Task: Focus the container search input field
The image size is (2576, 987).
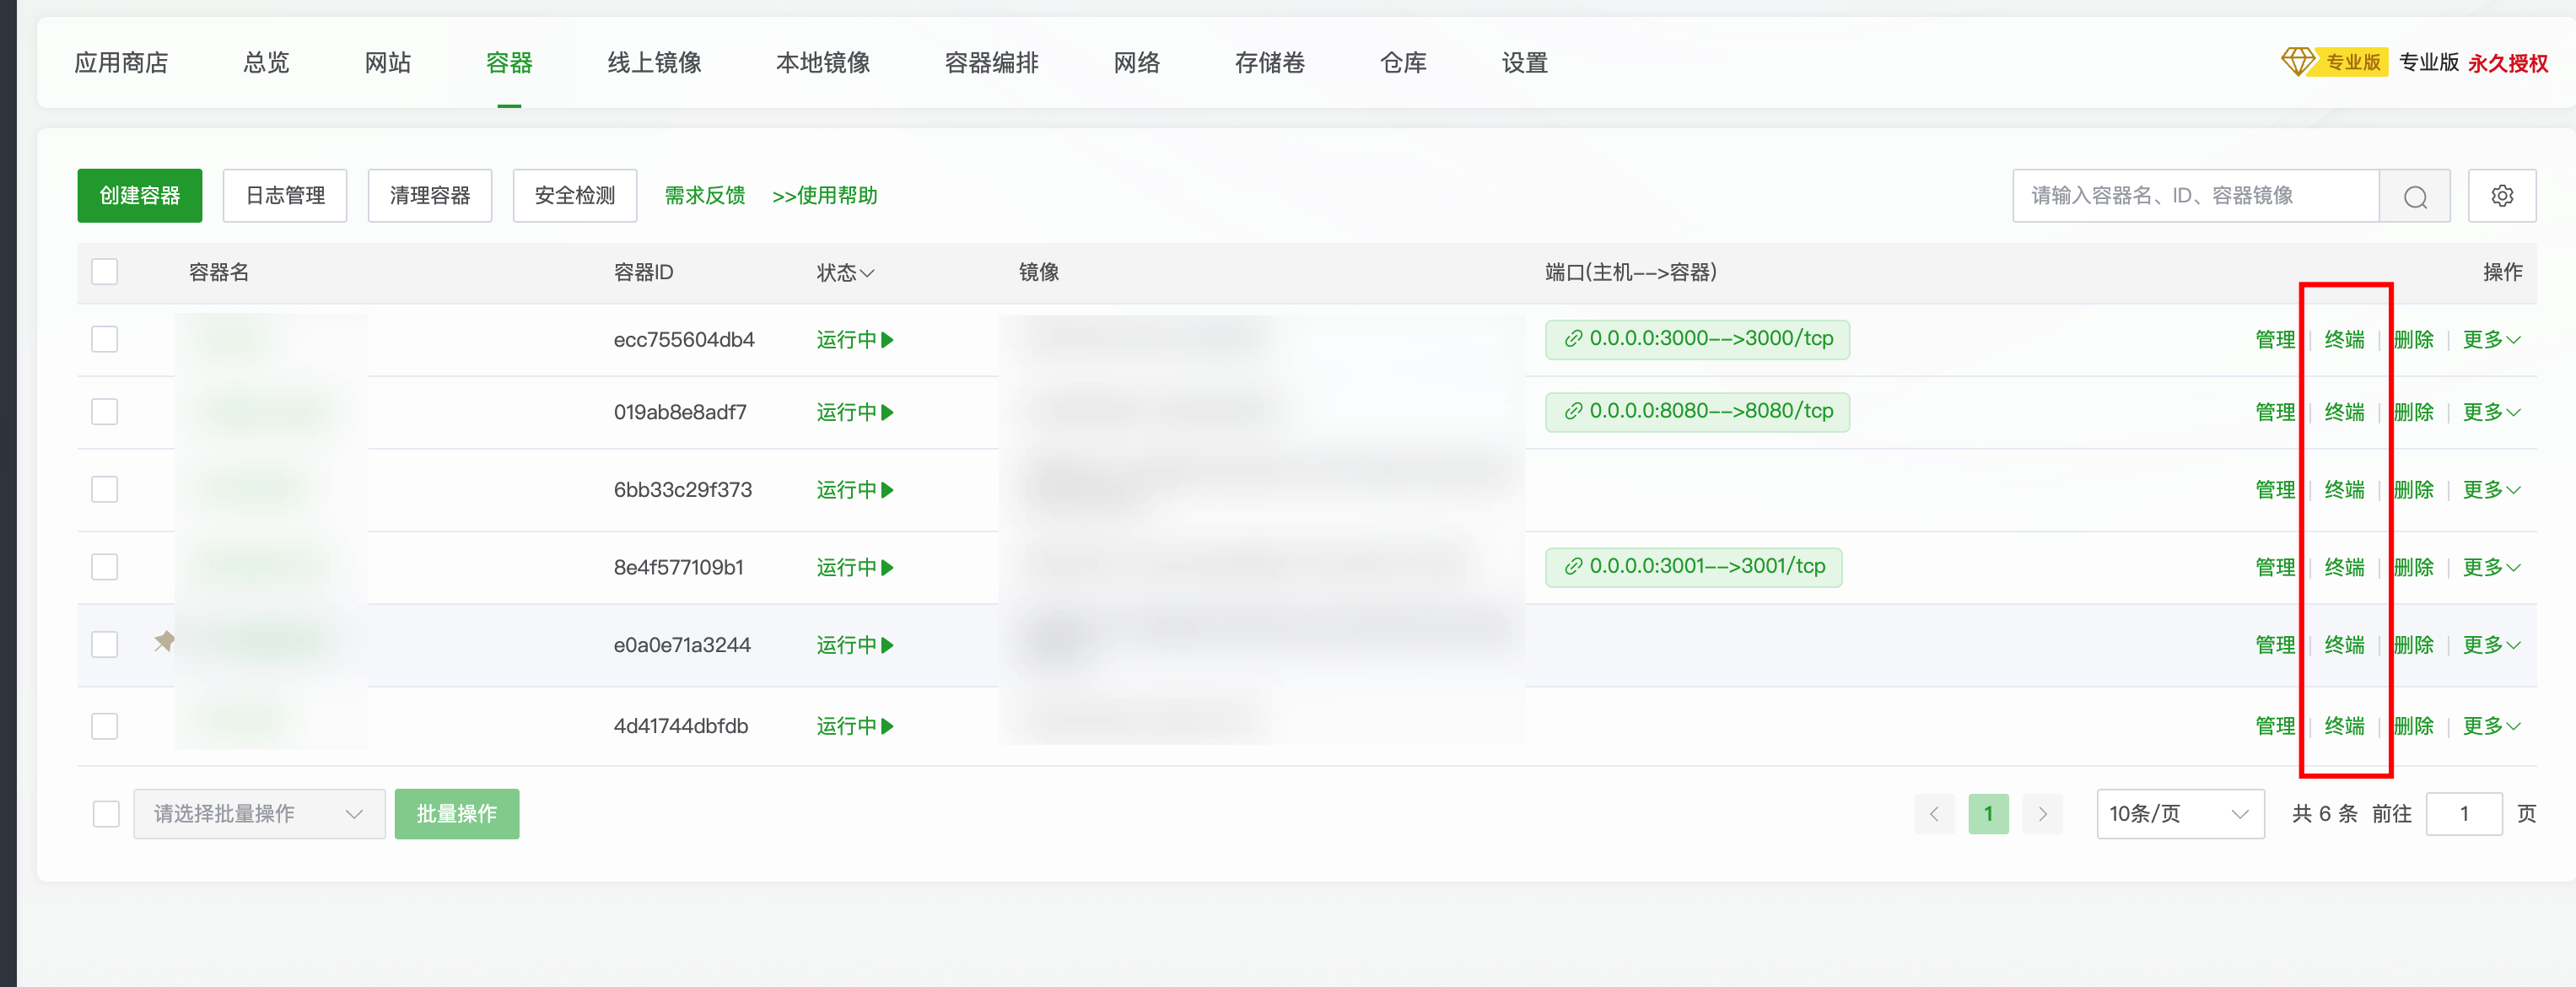Action: point(2196,196)
